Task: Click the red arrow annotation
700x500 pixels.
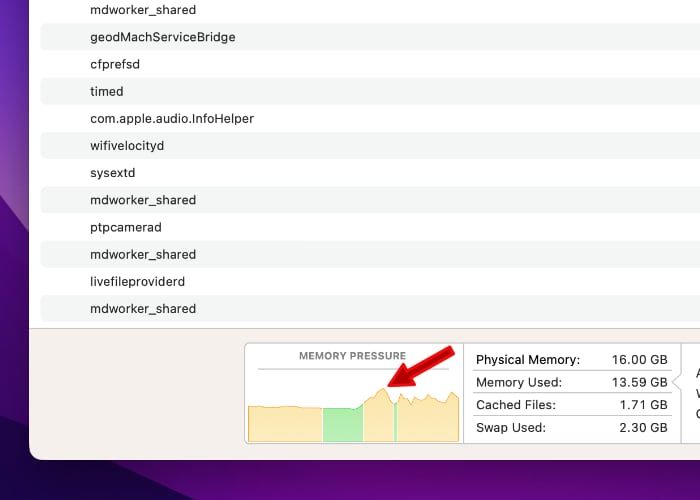Action: pyautogui.click(x=422, y=366)
